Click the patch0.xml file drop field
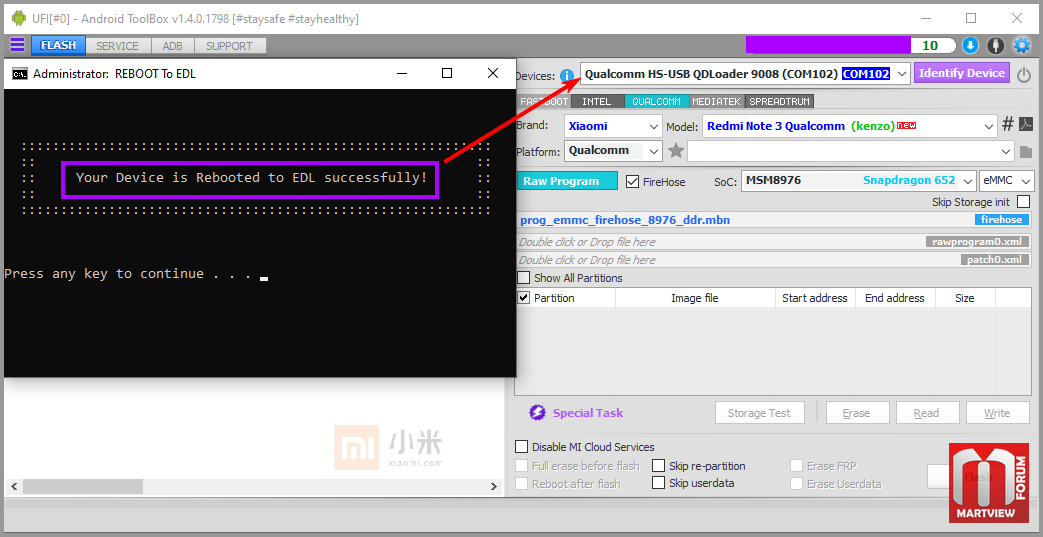This screenshot has height=537, width=1043. [x=774, y=260]
